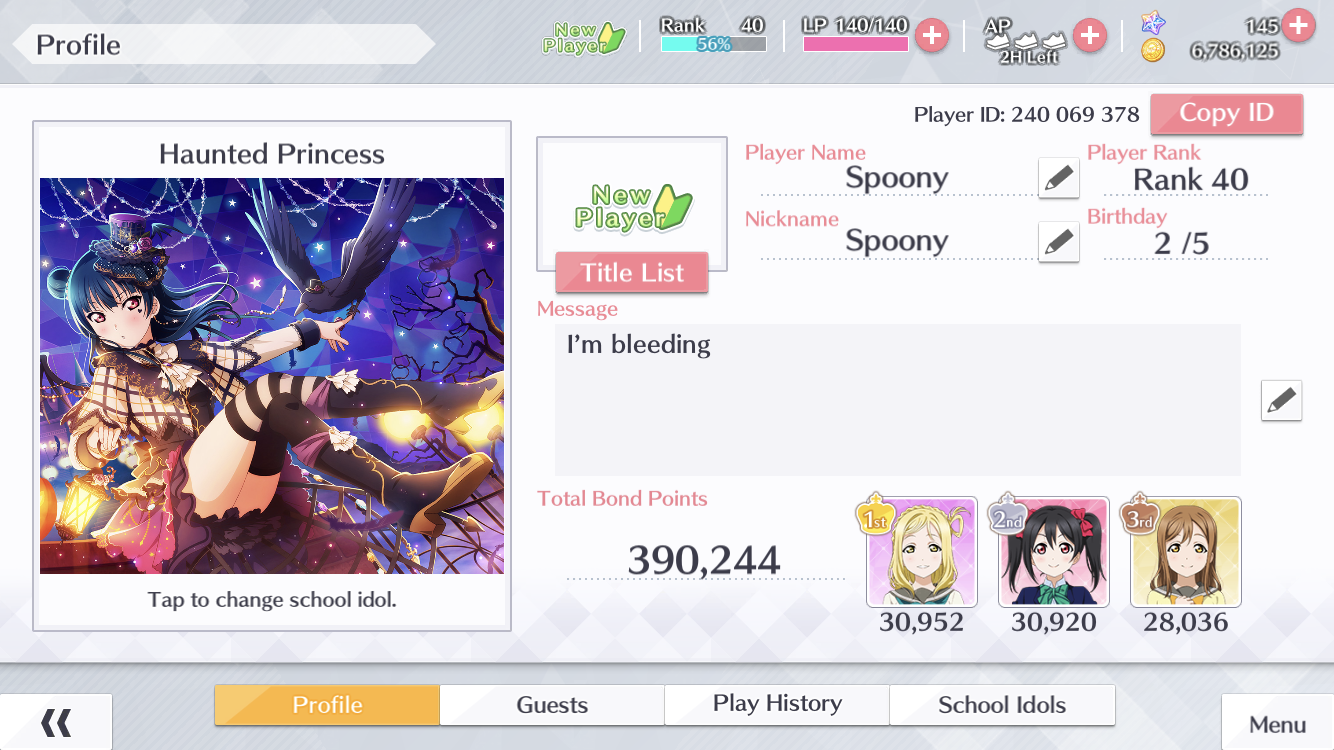Edit Player Name with pencil icon
This screenshot has width=1334, height=750.
coord(1059,179)
